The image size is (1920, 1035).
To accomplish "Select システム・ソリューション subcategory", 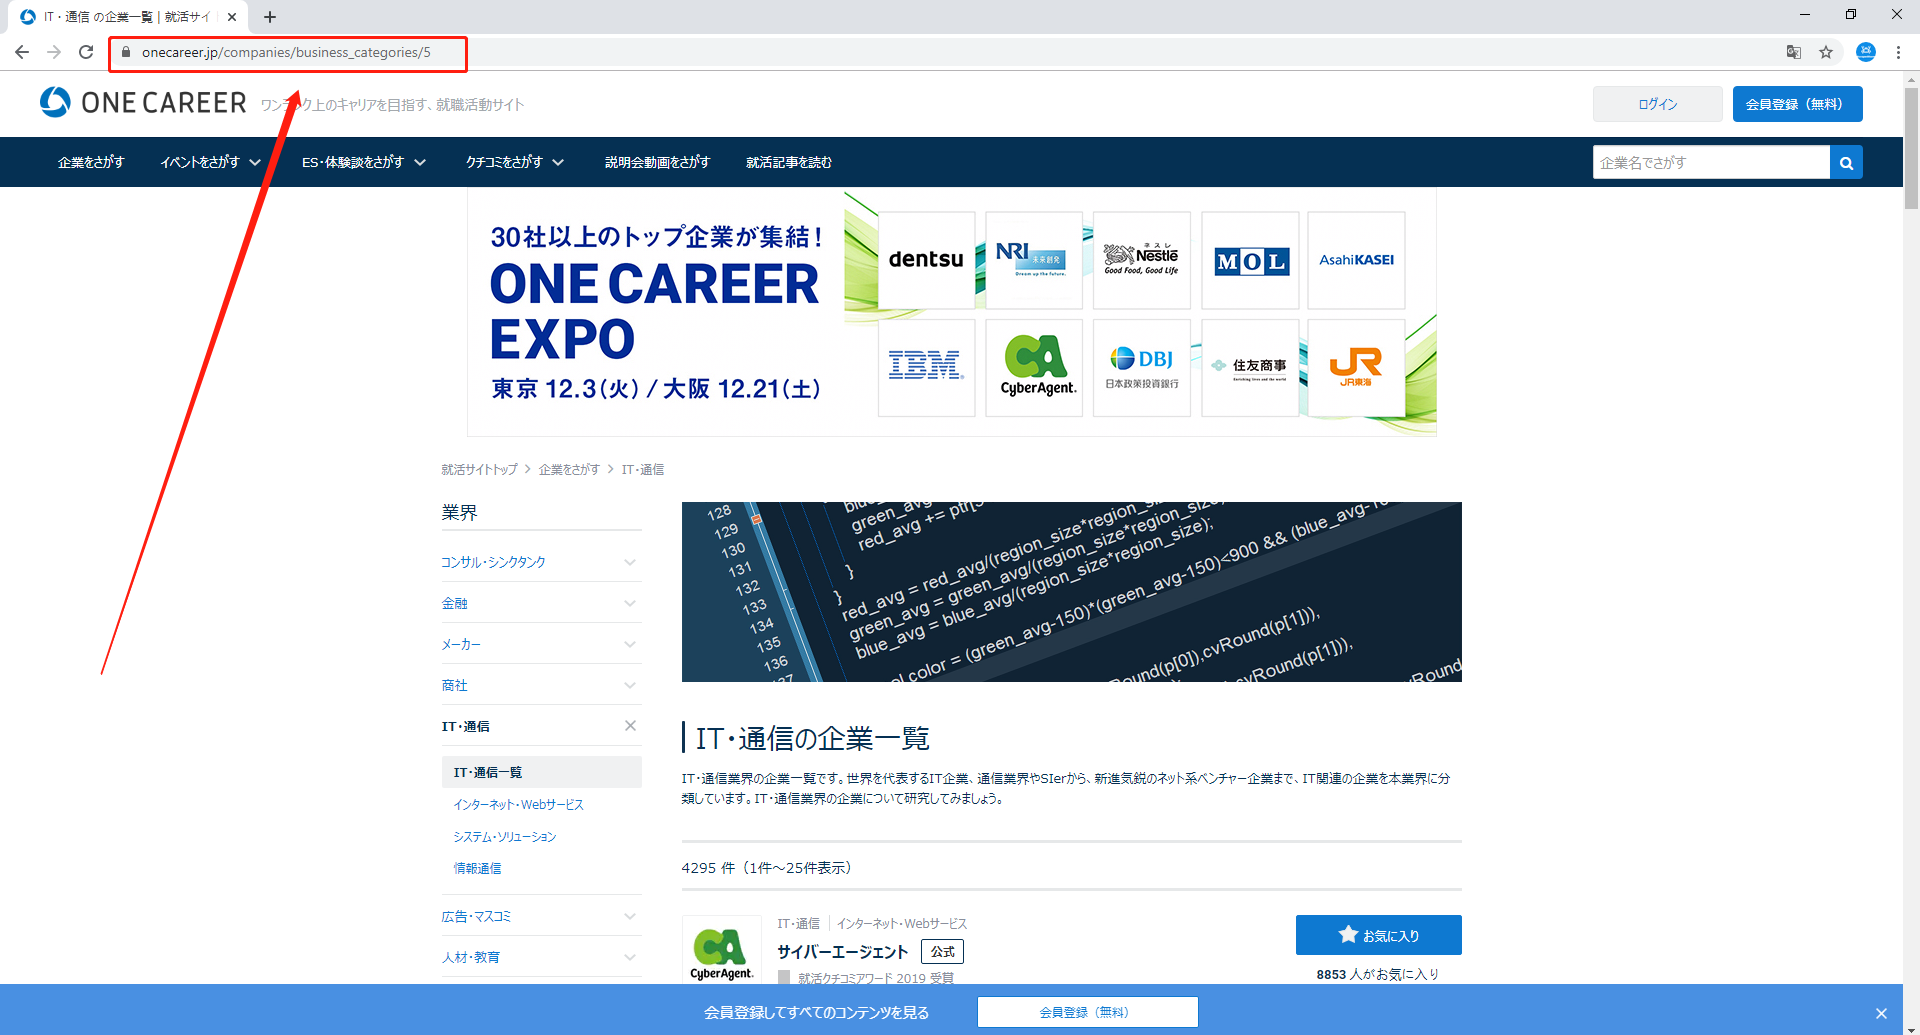I will (x=504, y=836).
